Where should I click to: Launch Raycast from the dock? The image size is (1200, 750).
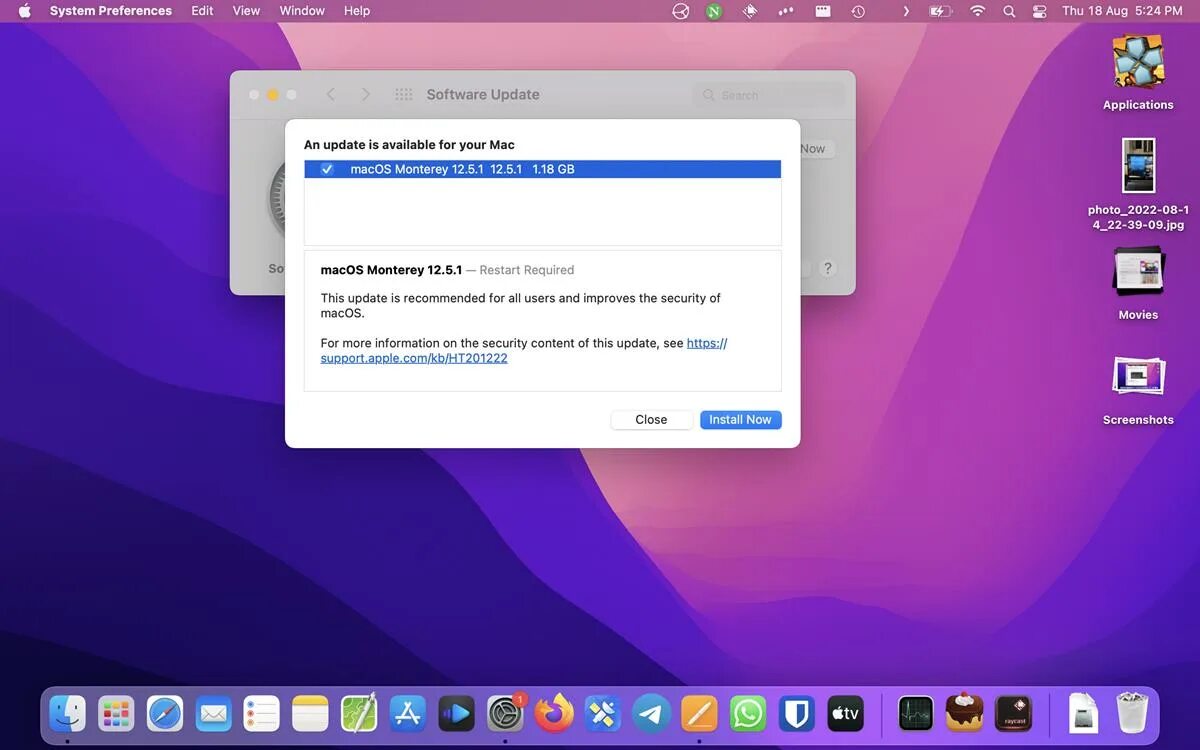(x=1013, y=713)
